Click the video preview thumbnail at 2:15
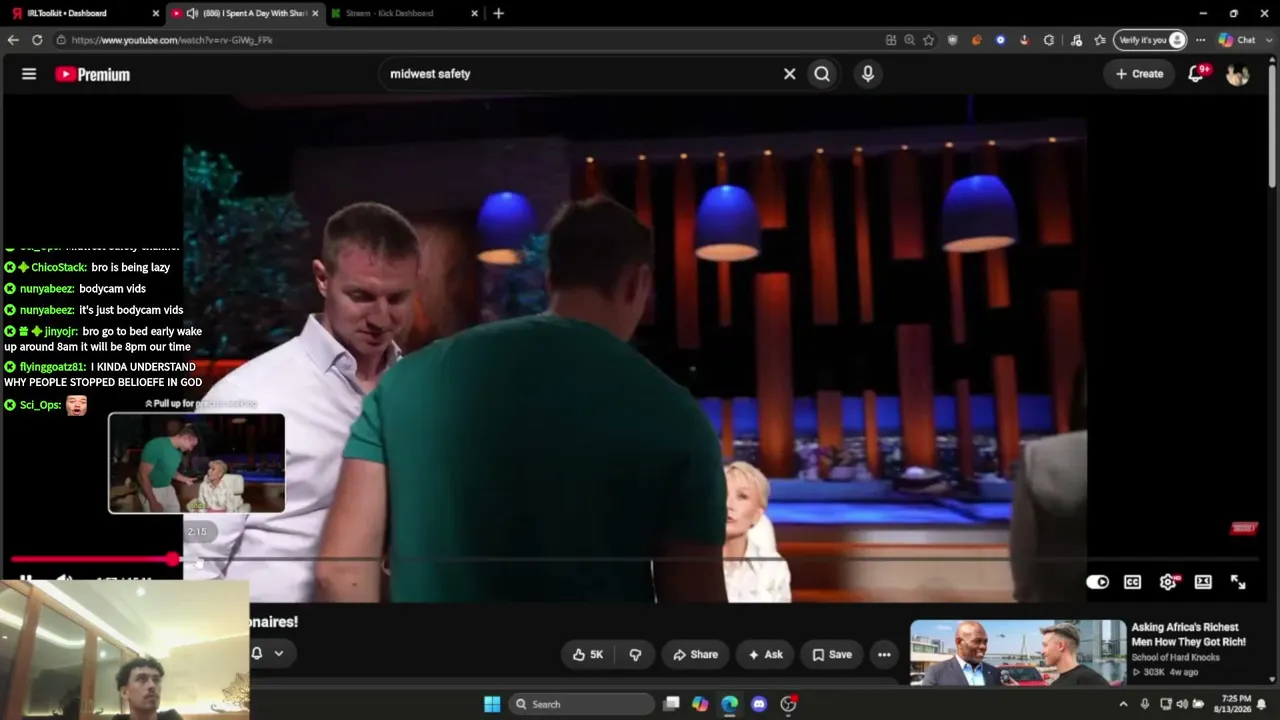This screenshot has height=720, width=1280. point(197,463)
